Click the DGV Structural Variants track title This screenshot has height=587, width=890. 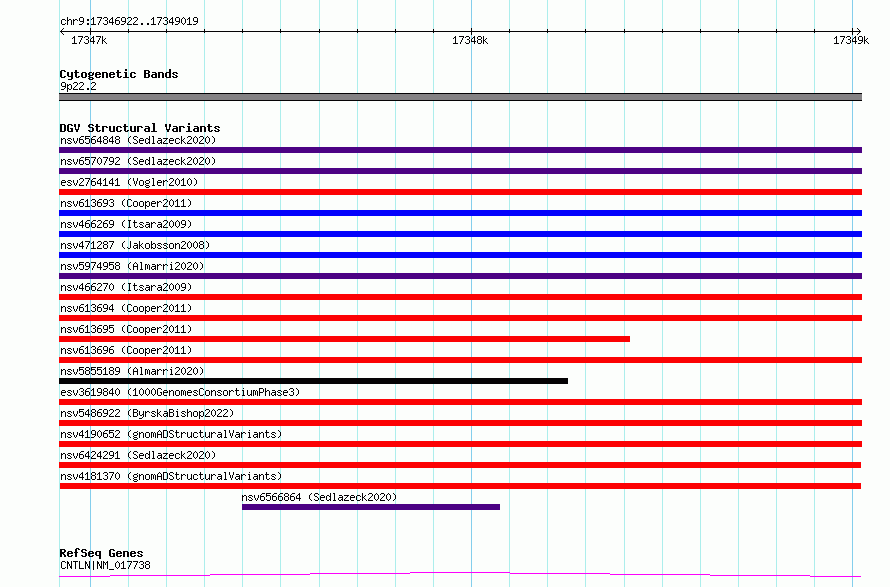pyautogui.click(x=140, y=128)
